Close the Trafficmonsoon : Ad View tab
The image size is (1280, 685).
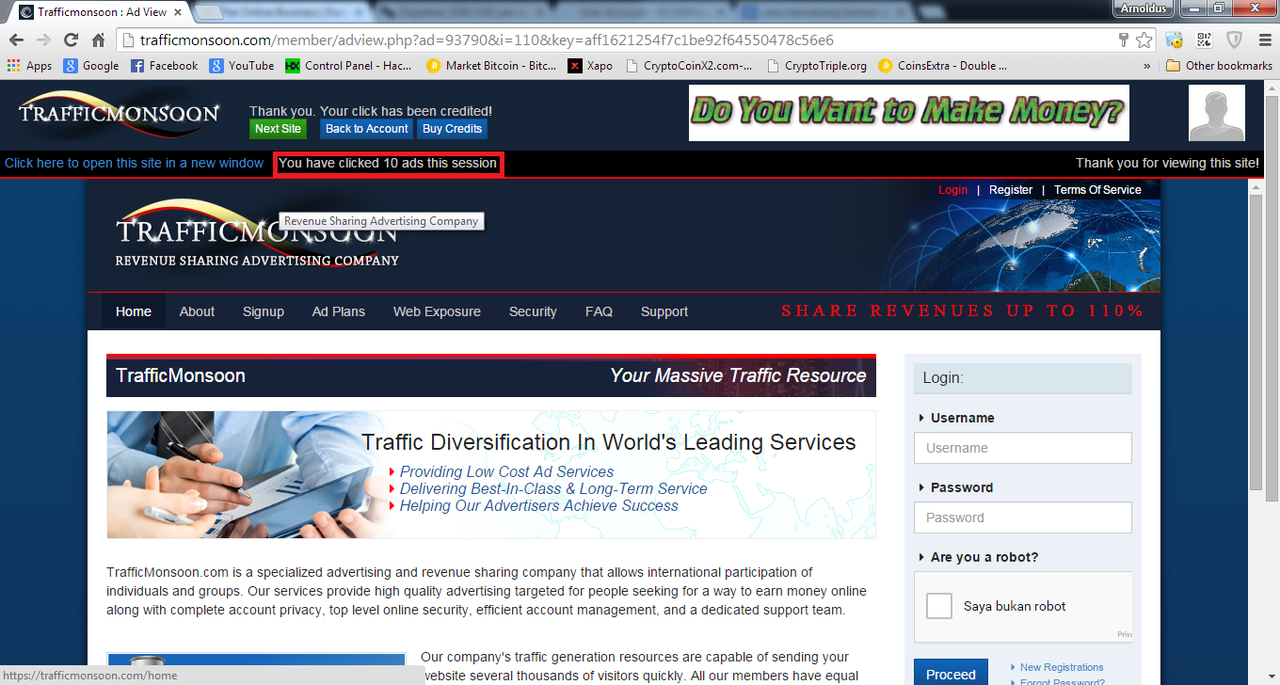(x=176, y=12)
